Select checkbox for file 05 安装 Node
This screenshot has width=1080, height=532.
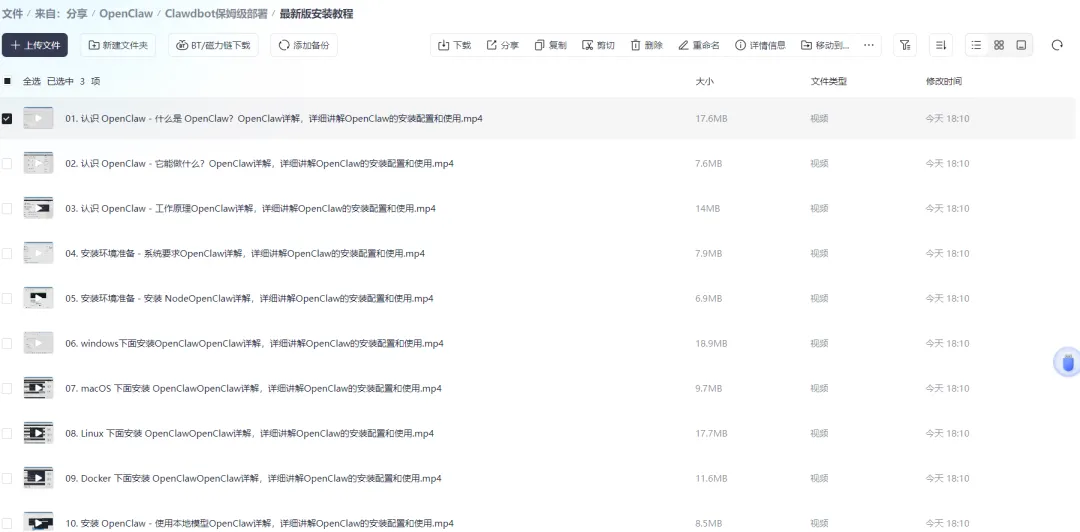7,298
